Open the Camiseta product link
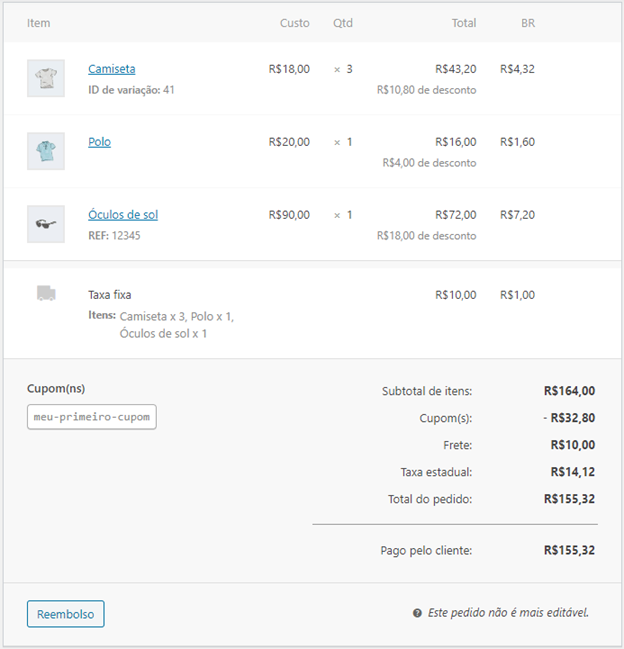Image resolution: width=624 pixels, height=649 pixels. point(111,69)
